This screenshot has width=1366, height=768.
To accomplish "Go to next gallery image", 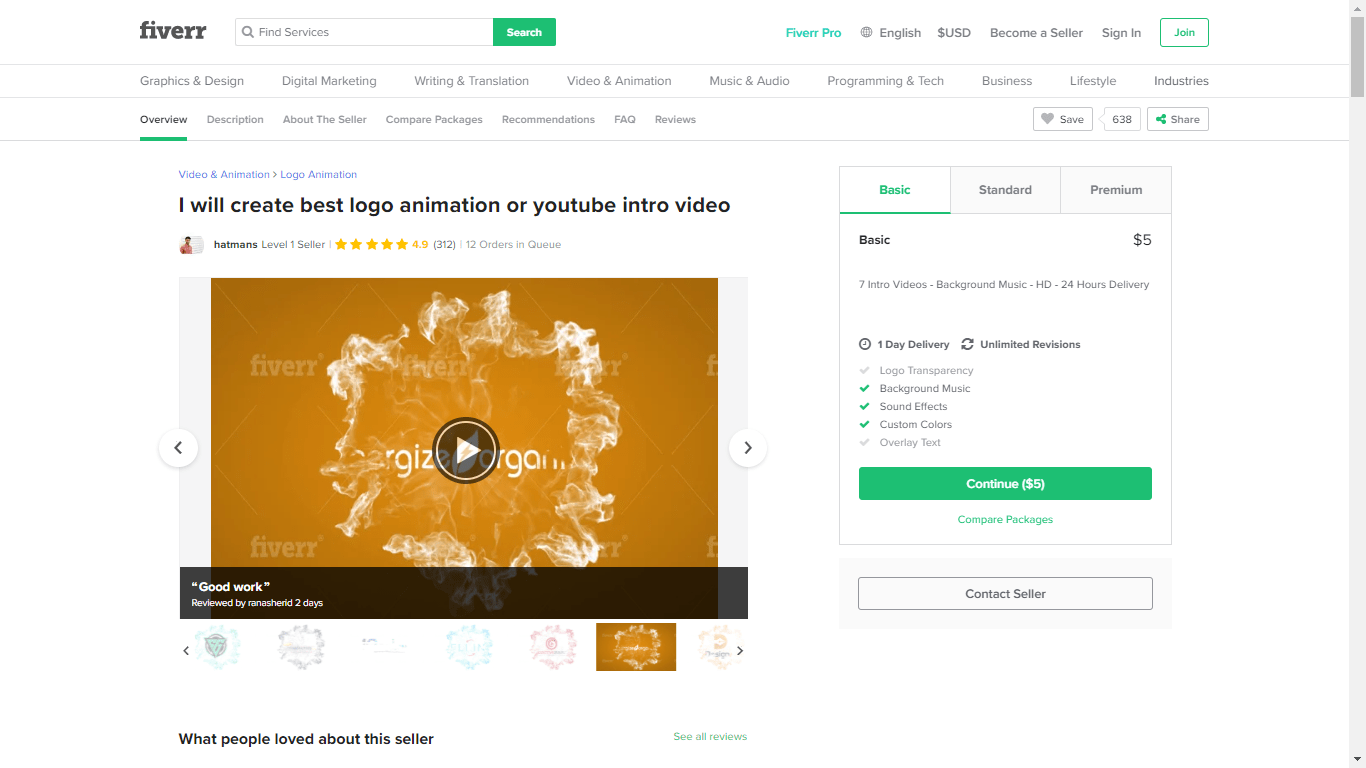I will [748, 448].
